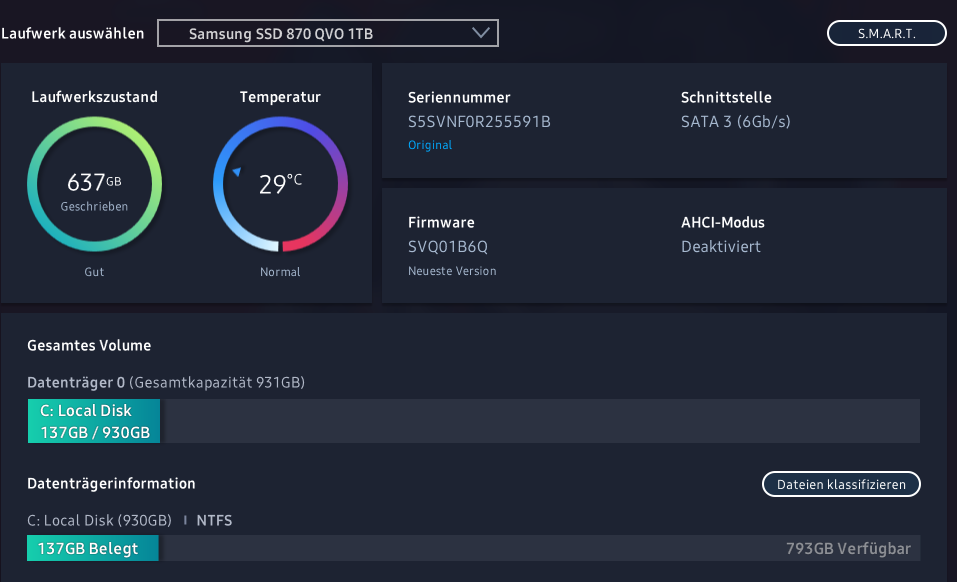
Task: Click the serial number S5SVNF0R255591B
Action: point(479,122)
